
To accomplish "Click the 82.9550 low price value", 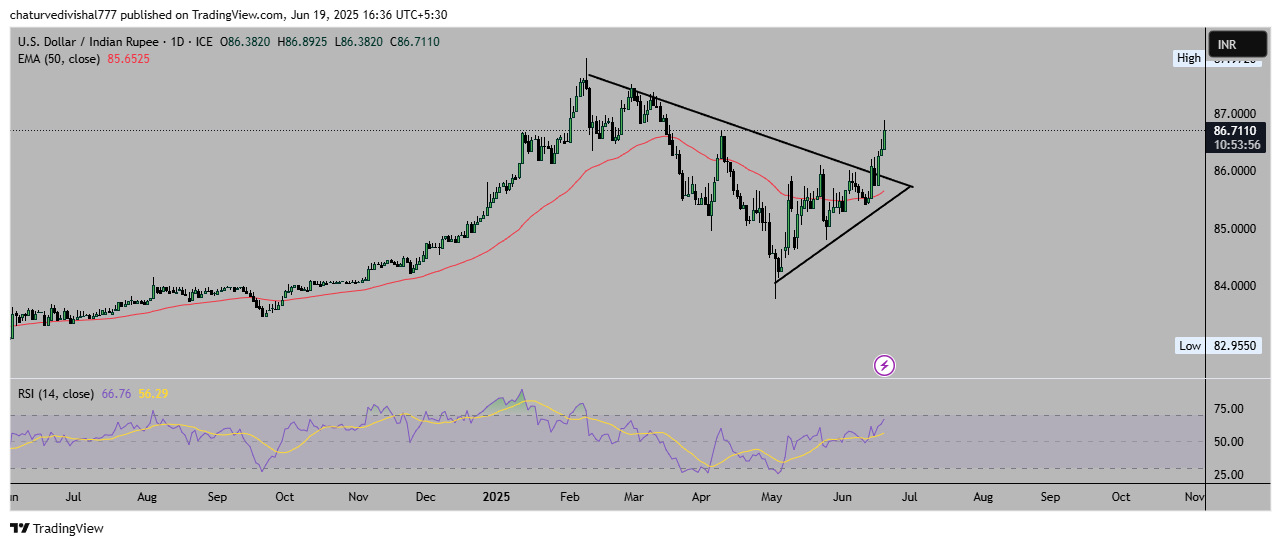I will (1235, 345).
